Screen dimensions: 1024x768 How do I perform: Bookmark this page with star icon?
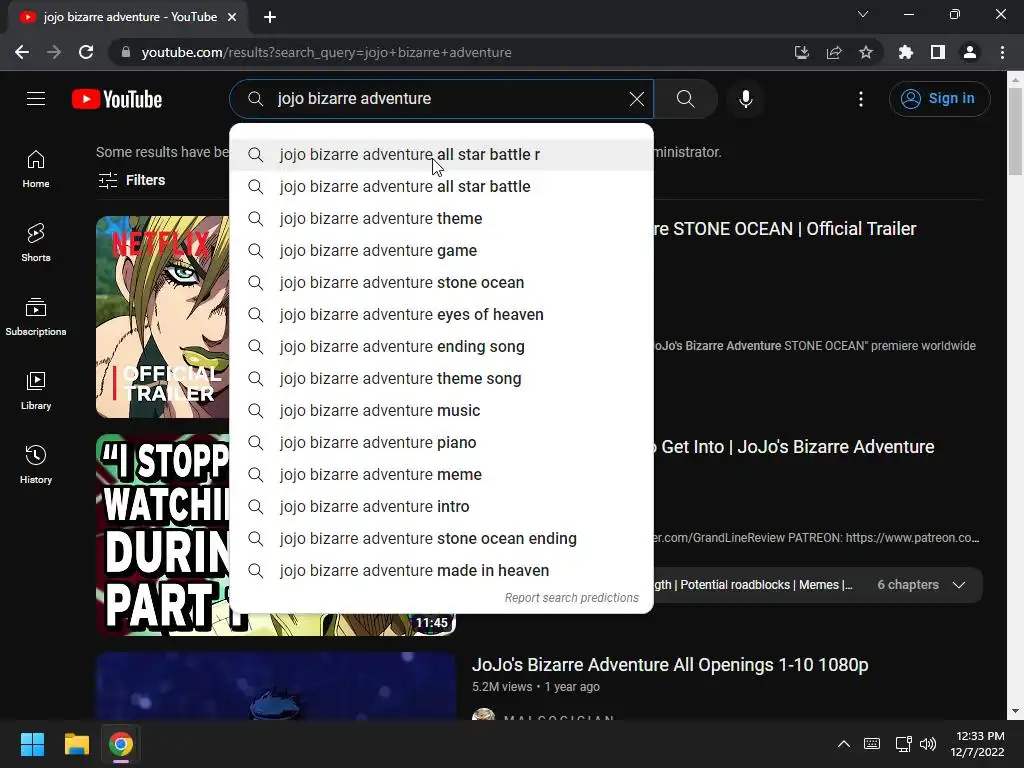(x=866, y=52)
